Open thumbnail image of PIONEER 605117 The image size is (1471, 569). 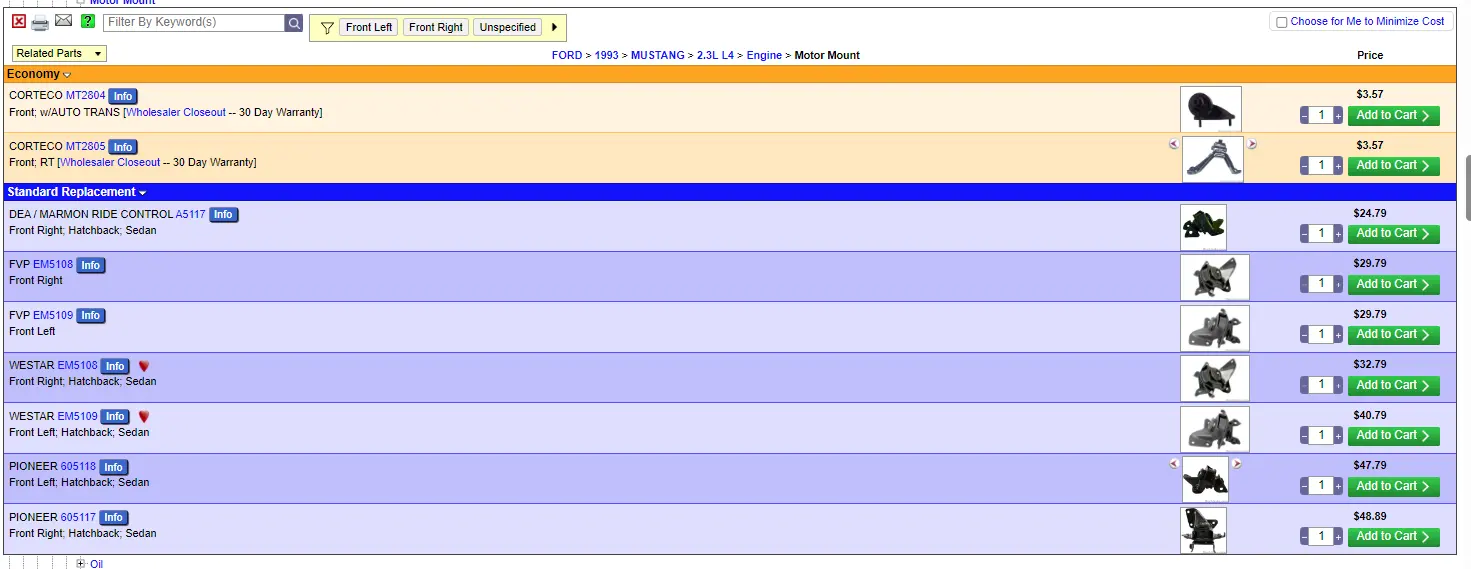click(x=1203, y=530)
